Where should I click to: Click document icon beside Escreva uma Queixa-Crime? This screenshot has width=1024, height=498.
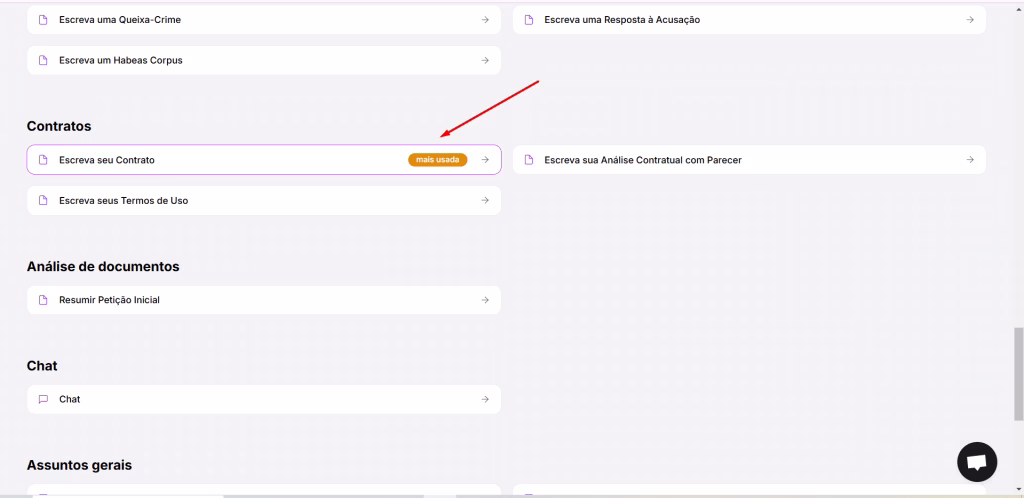(x=43, y=20)
